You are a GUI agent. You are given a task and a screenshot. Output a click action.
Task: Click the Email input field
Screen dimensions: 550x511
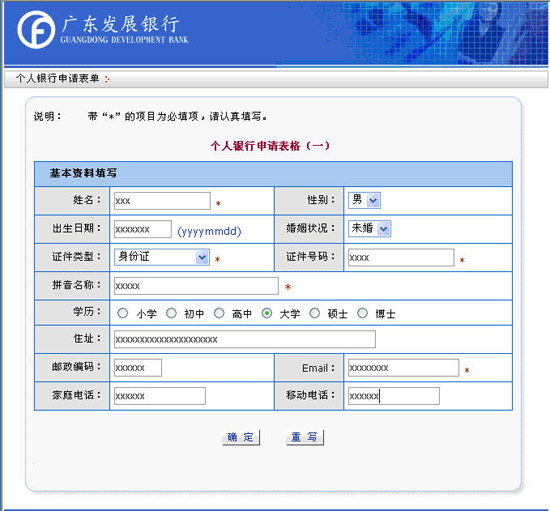[x=403, y=368]
